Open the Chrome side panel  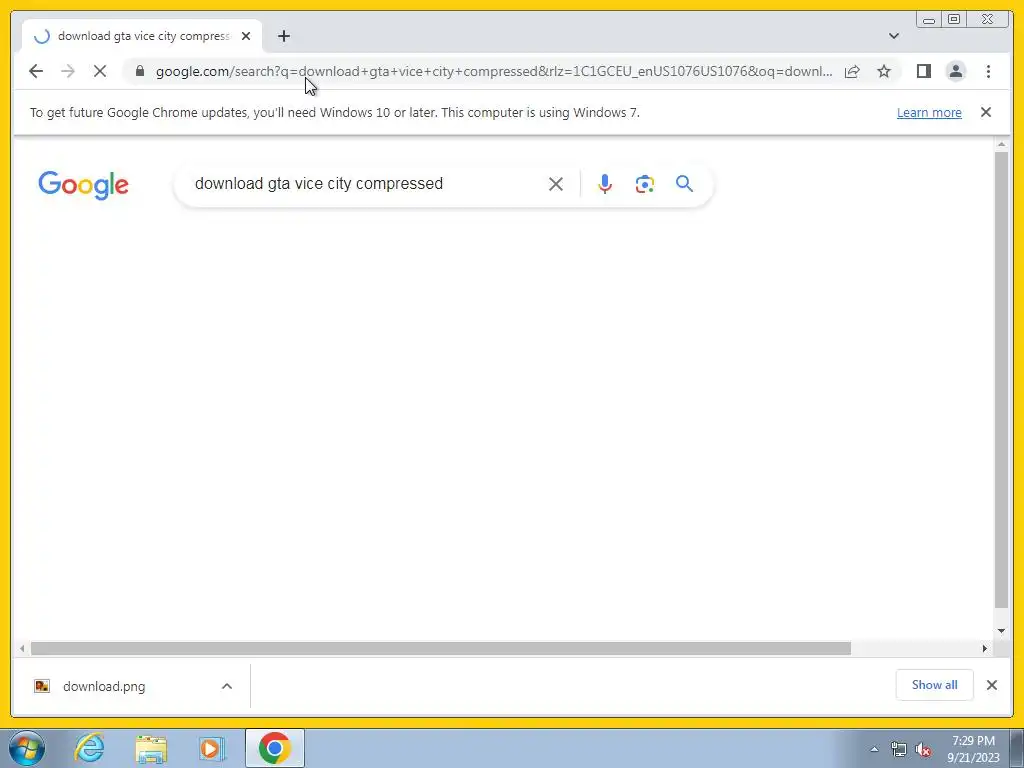coord(923,71)
